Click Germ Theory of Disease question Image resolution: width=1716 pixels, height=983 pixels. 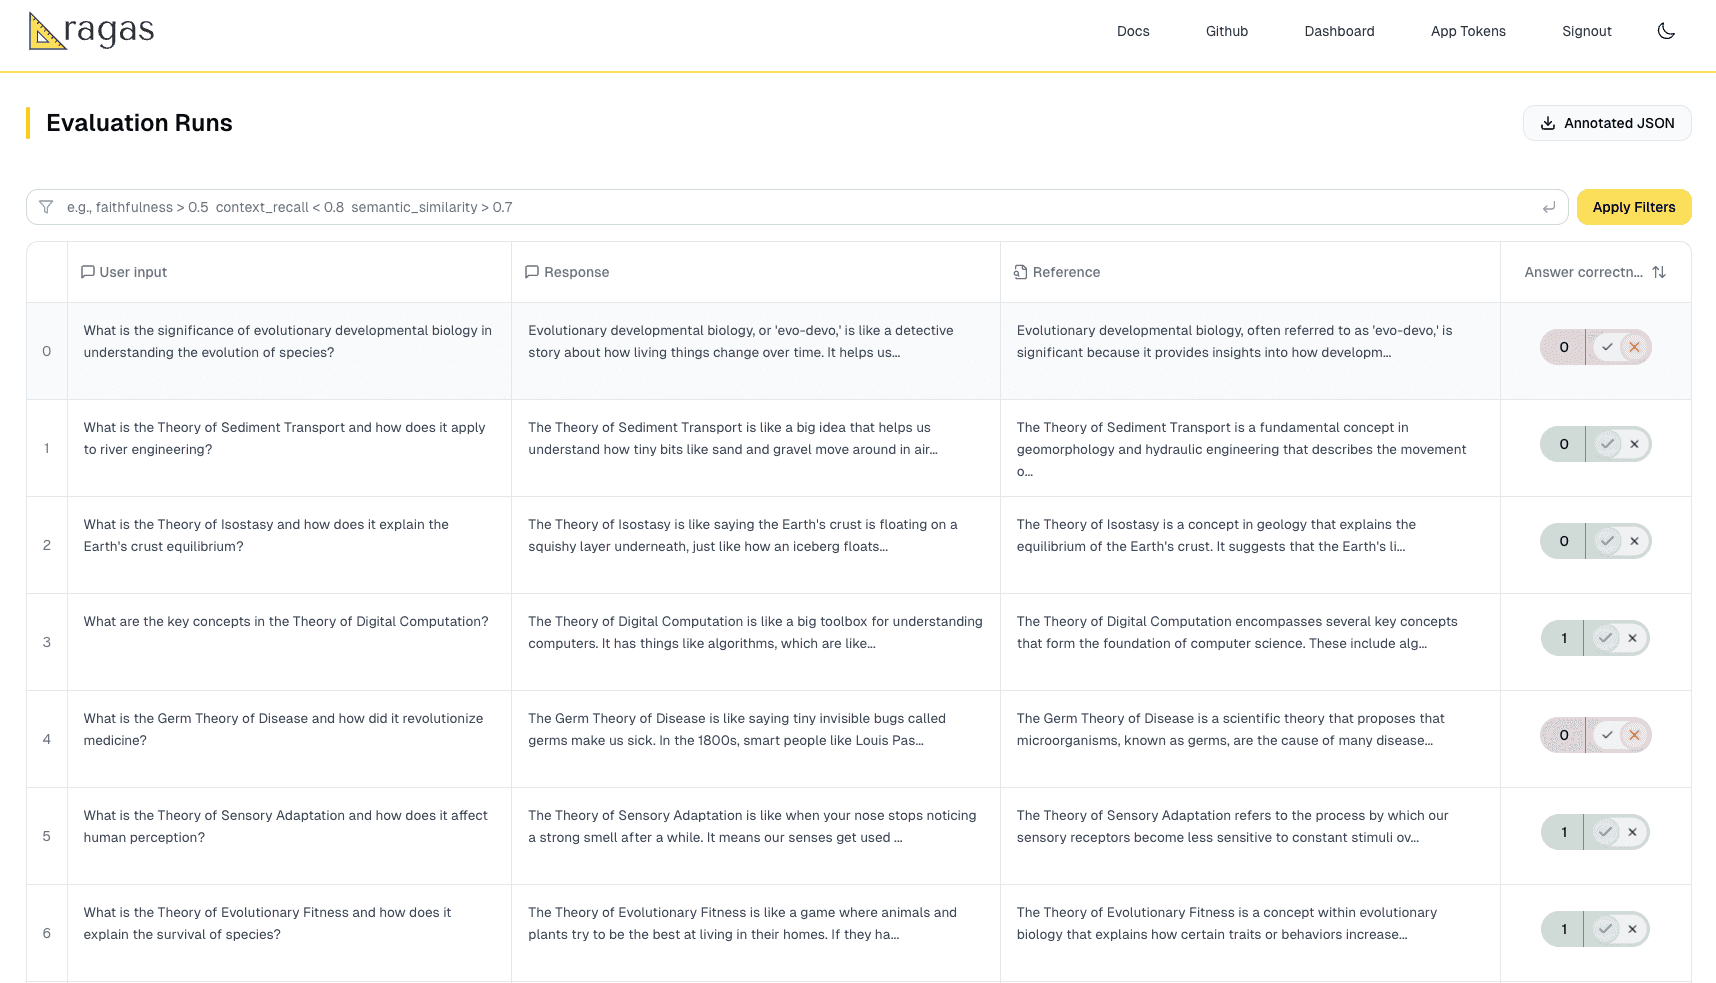pos(283,729)
